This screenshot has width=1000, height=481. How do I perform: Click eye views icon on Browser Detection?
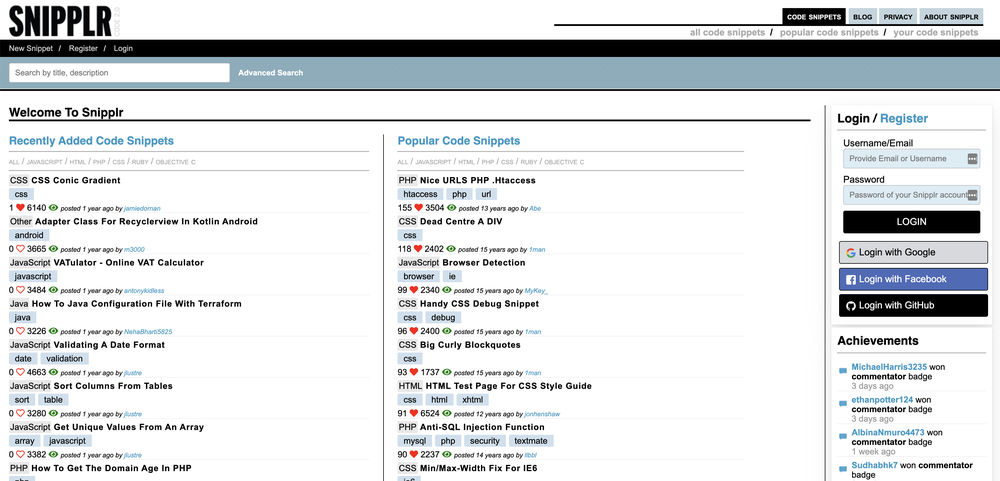coord(446,290)
